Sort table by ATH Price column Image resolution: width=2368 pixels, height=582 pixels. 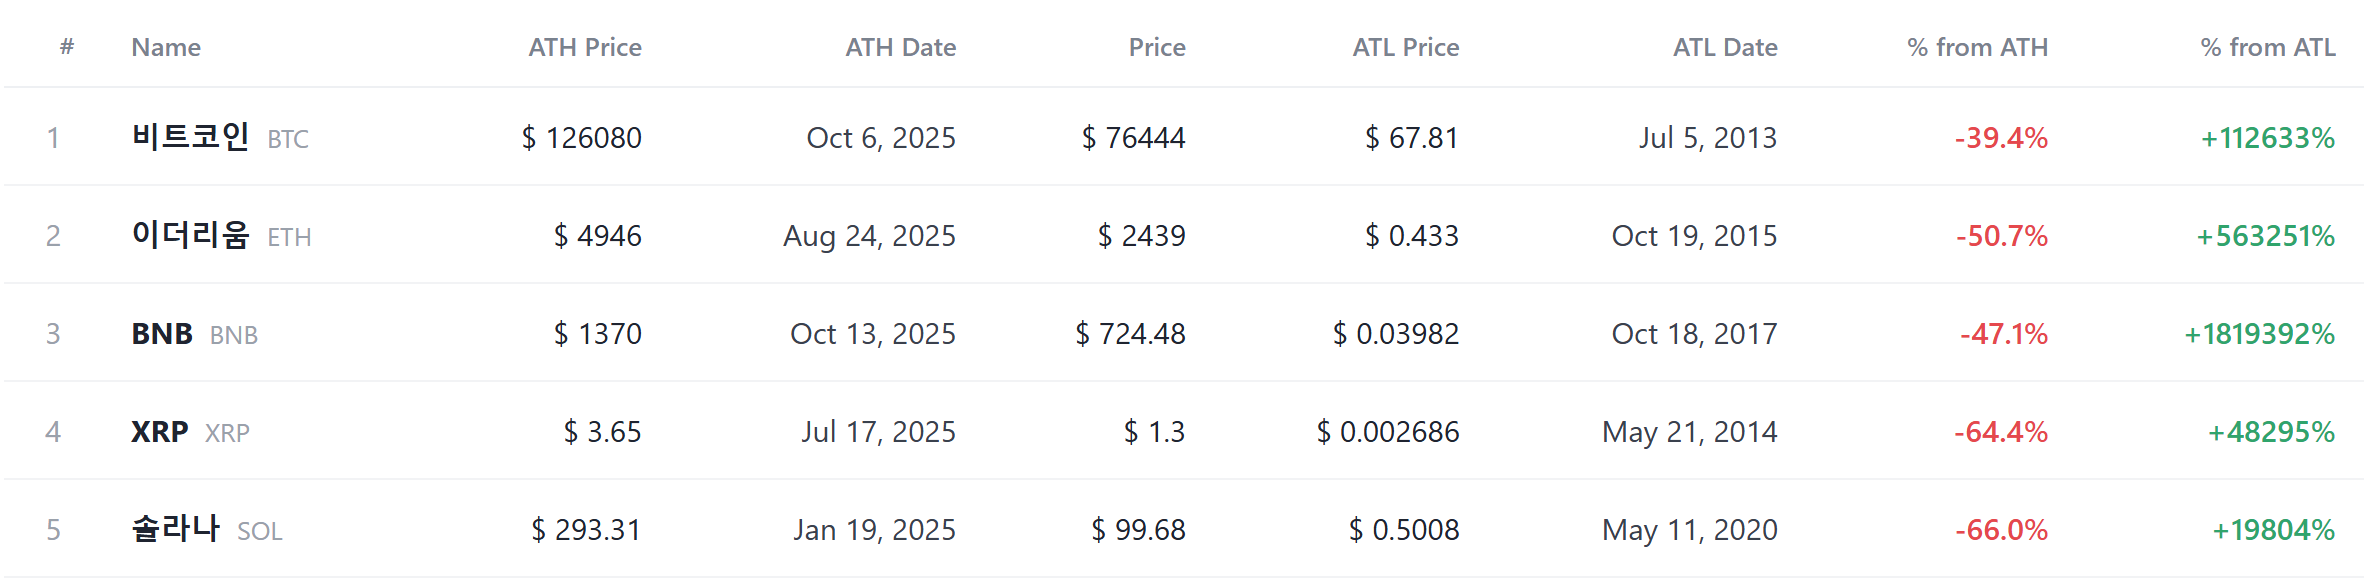[x=585, y=47]
